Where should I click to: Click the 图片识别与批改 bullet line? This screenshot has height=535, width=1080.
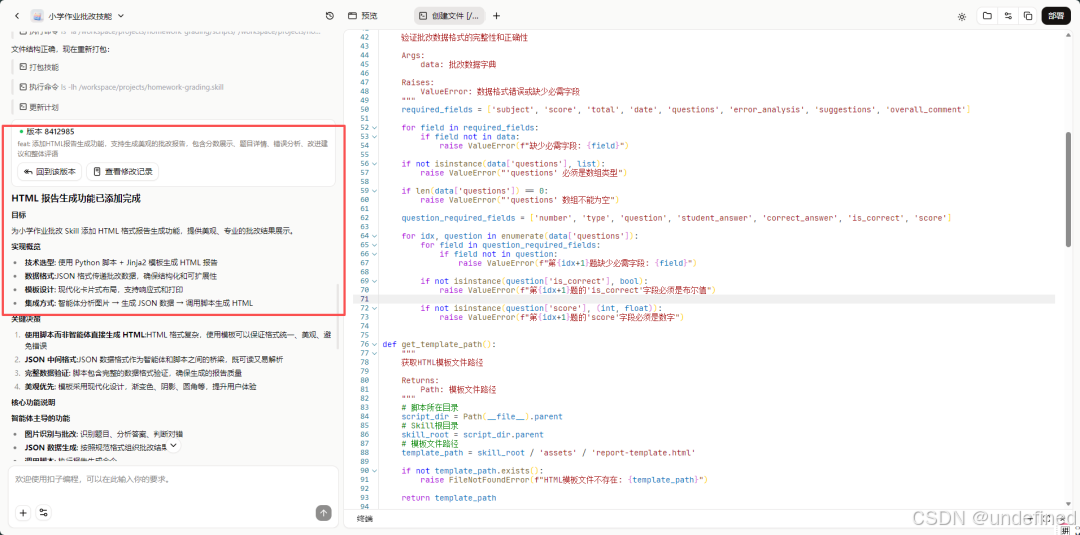click(x=103, y=434)
